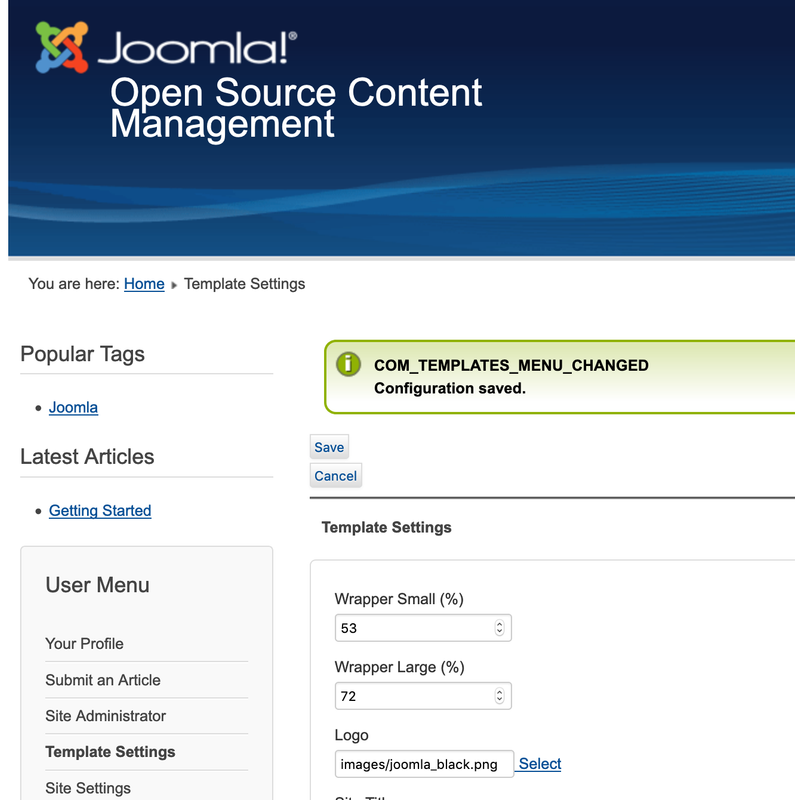Image resolution: width=795 pixels, height=800 pixels.
Task: Save the template settings
Action: tap(329, 447)
